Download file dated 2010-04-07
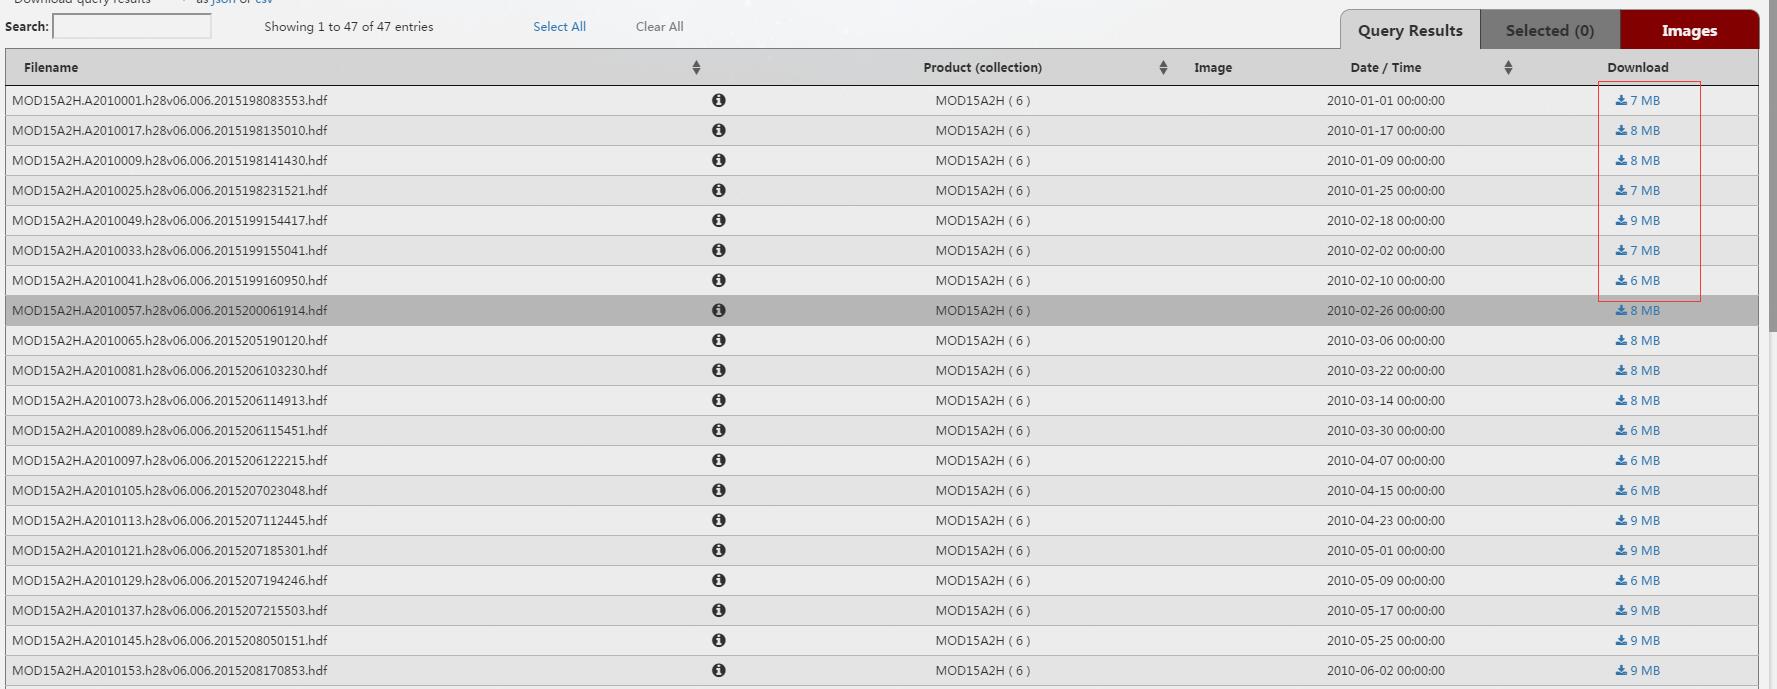The height and width of the screenshot is (689, 1777). click(x=1637, y=460)
